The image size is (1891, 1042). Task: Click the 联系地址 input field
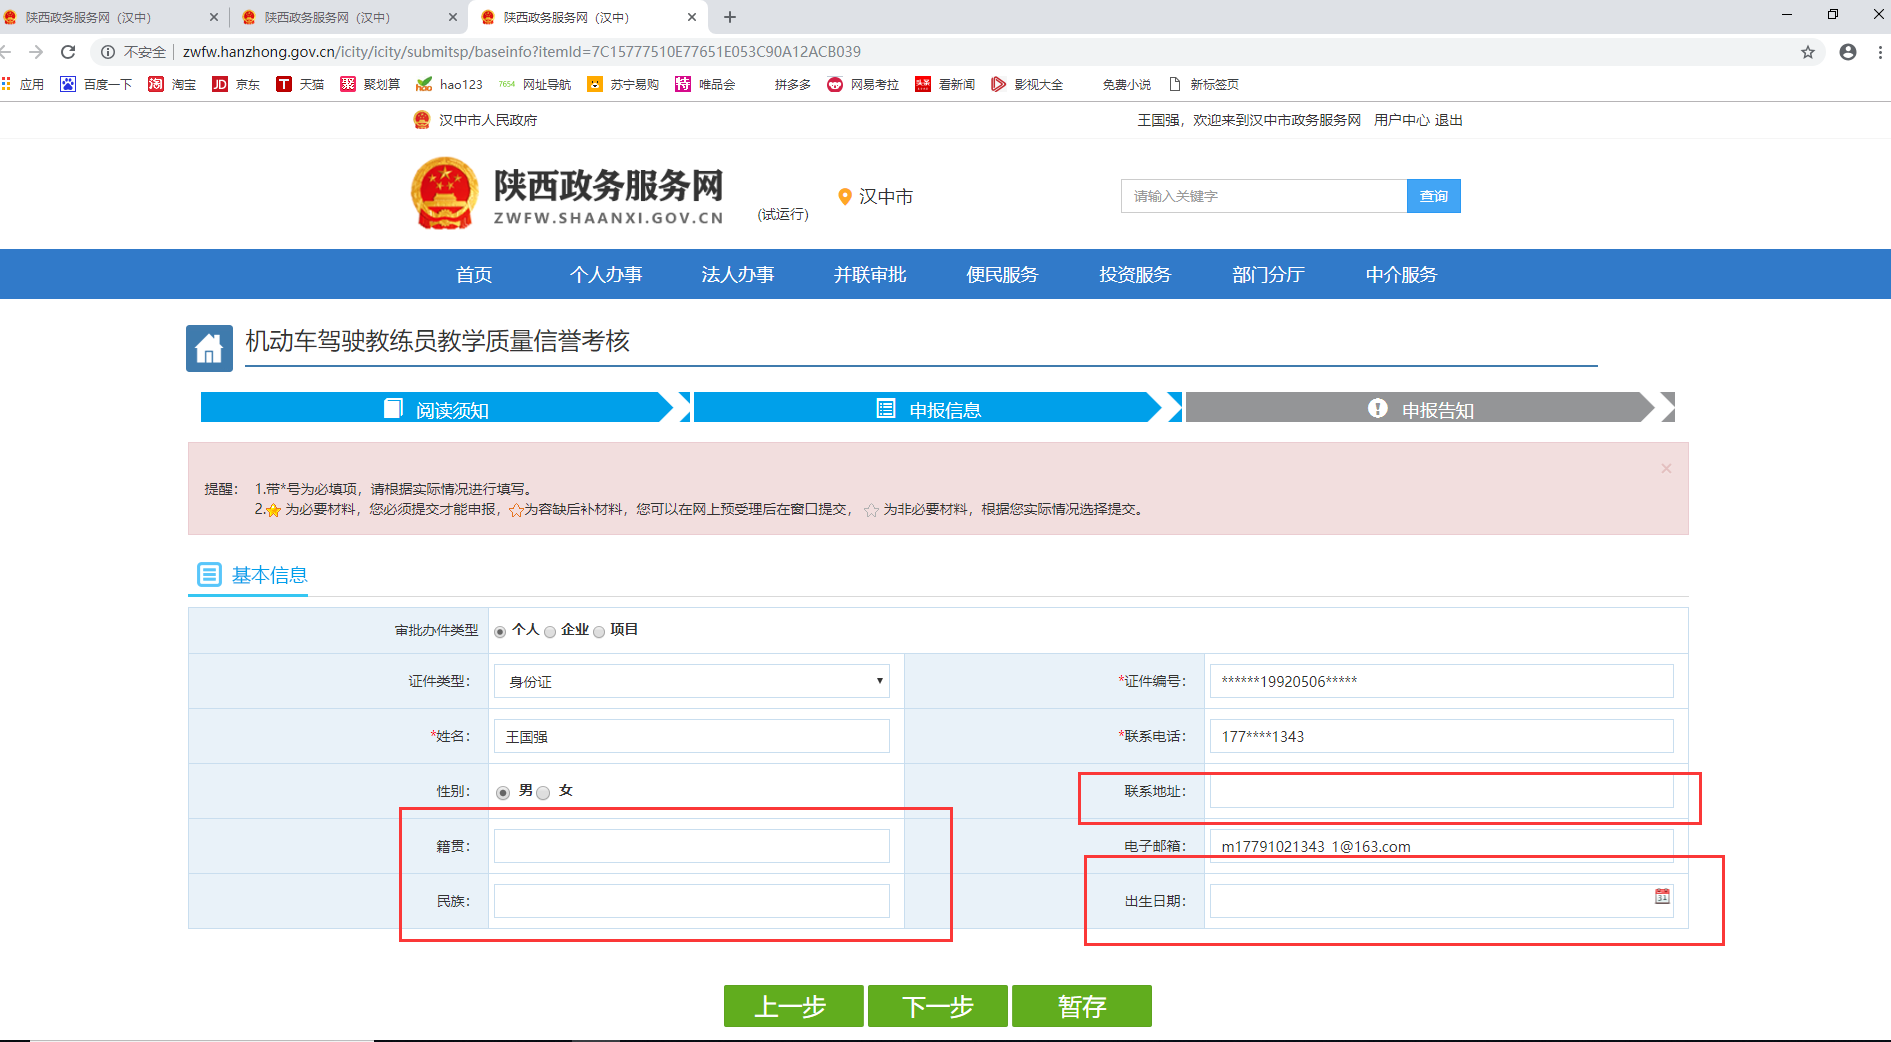1440,791
